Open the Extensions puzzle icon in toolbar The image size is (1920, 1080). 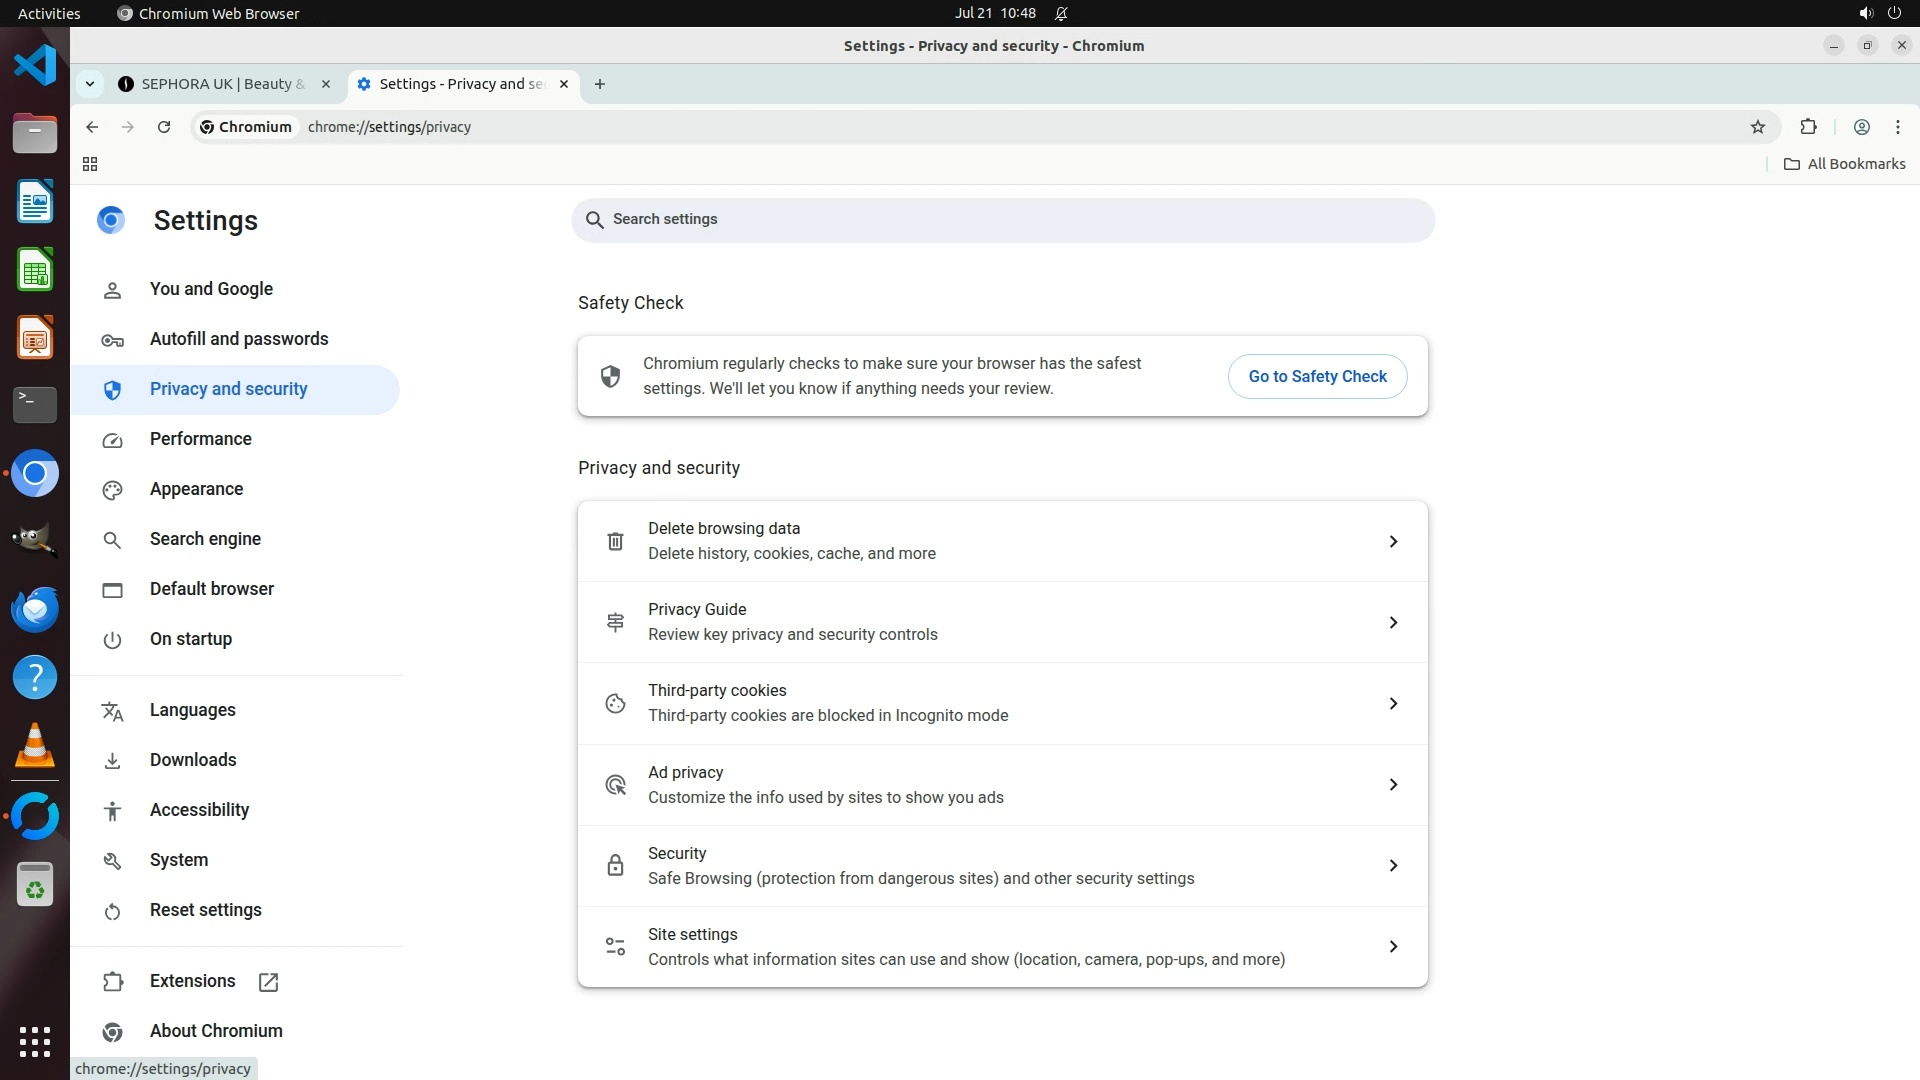click(1808, 127)
